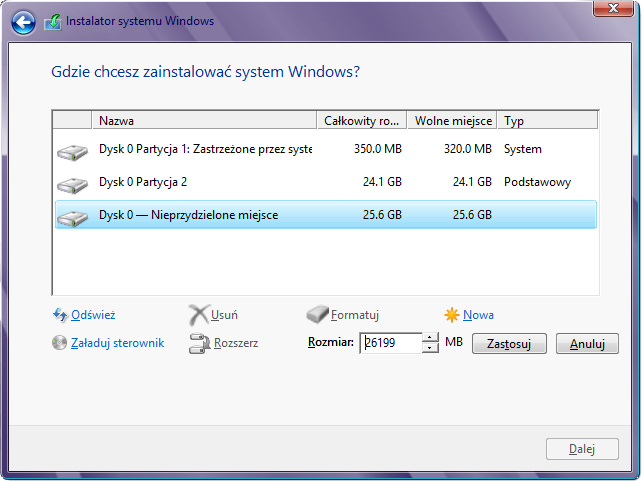
Task: Click the Rozszerz drives icon
Action: point(199,343)
